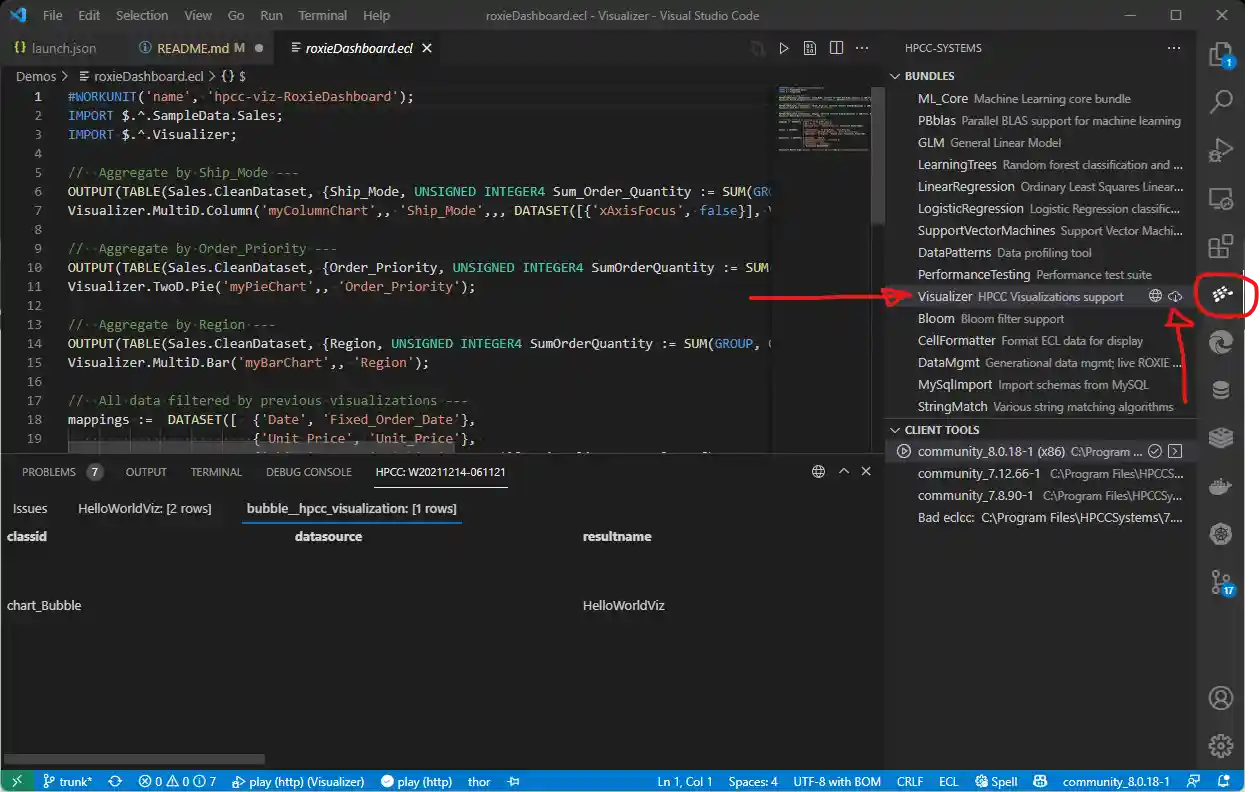The width and height of the screenshot is (1260, 792).
Task: Maximize panel with the up chevron
Action: pos(843,472)
